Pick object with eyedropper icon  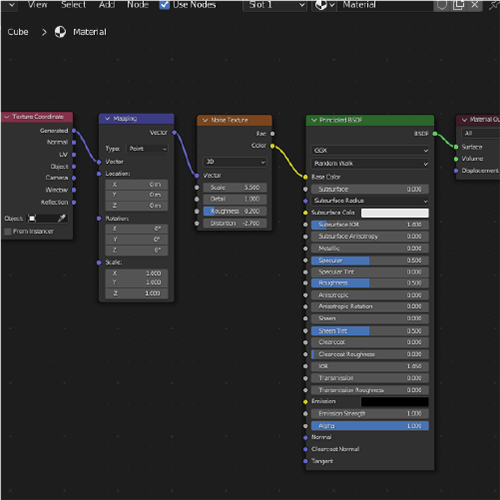(62, 218)
